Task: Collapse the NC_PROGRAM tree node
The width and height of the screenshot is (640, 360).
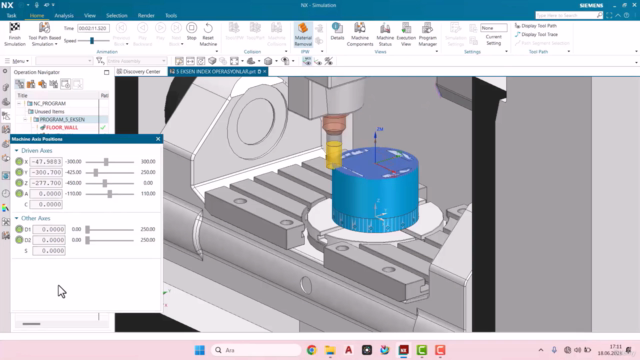Action: 19,104
